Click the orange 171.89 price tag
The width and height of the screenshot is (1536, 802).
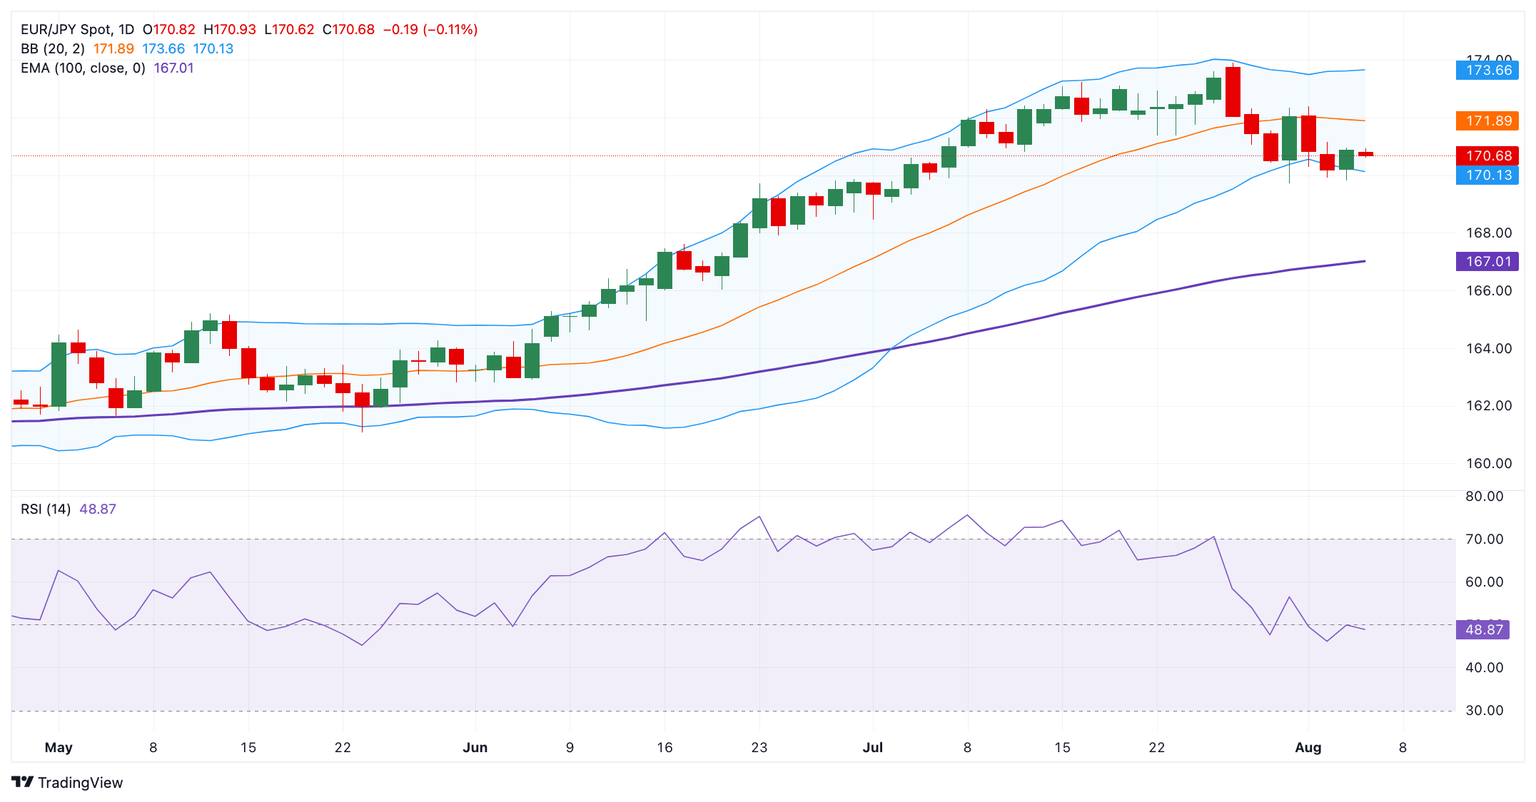1486,121
